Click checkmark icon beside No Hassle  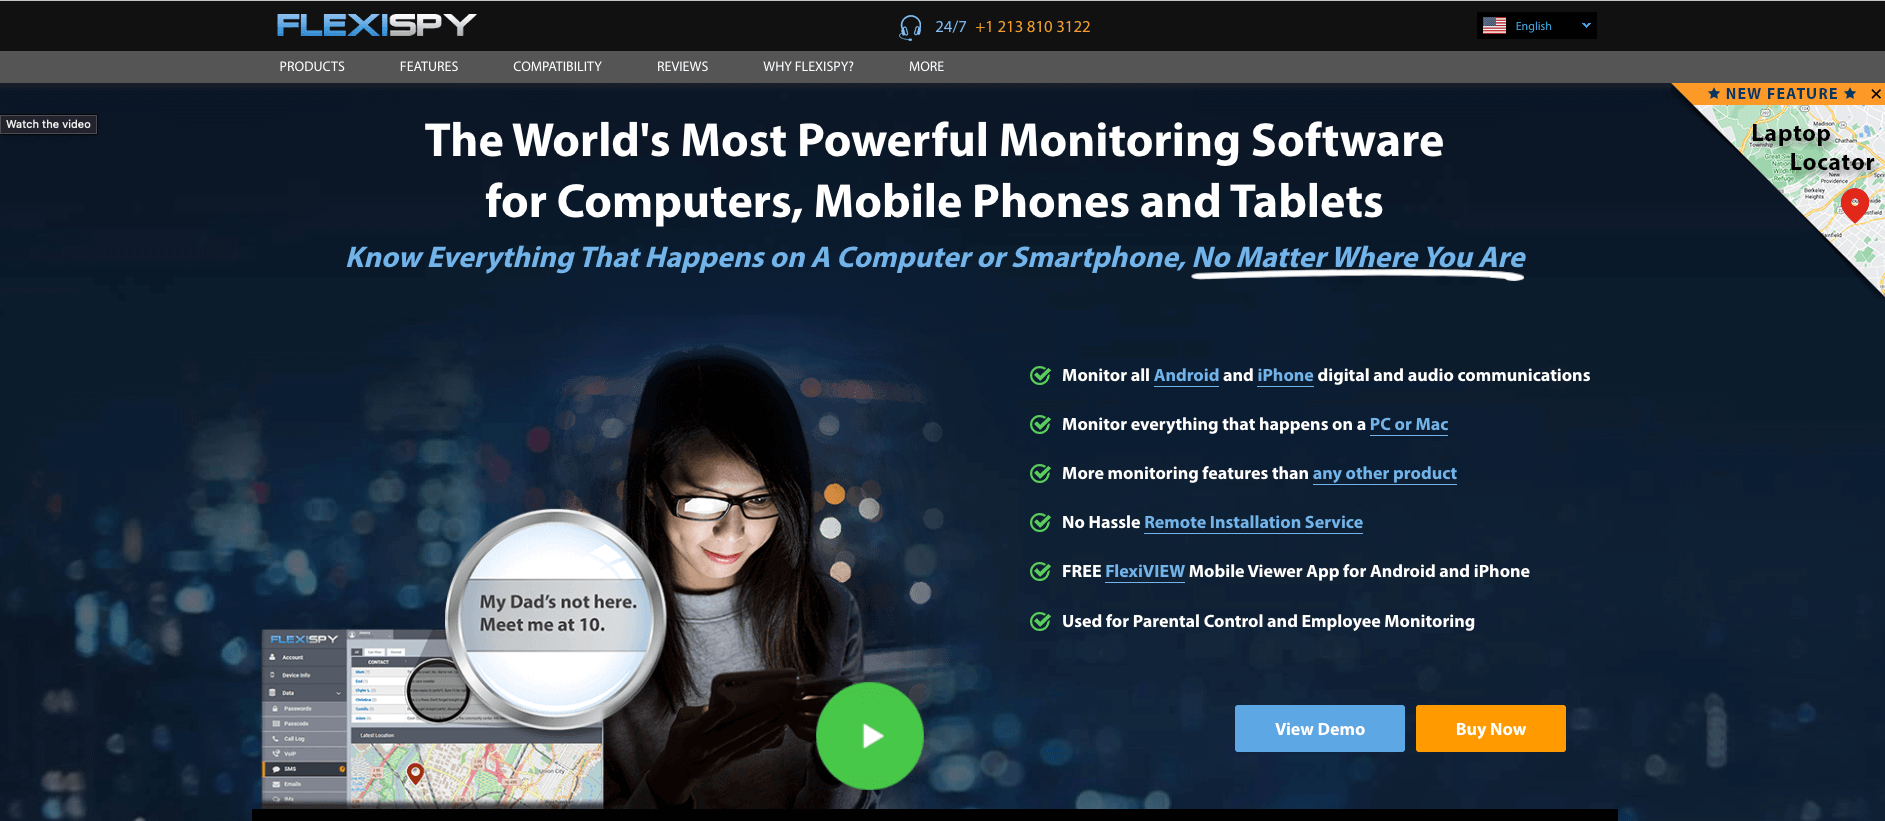pyautogui.click(x=1040, y=523)
